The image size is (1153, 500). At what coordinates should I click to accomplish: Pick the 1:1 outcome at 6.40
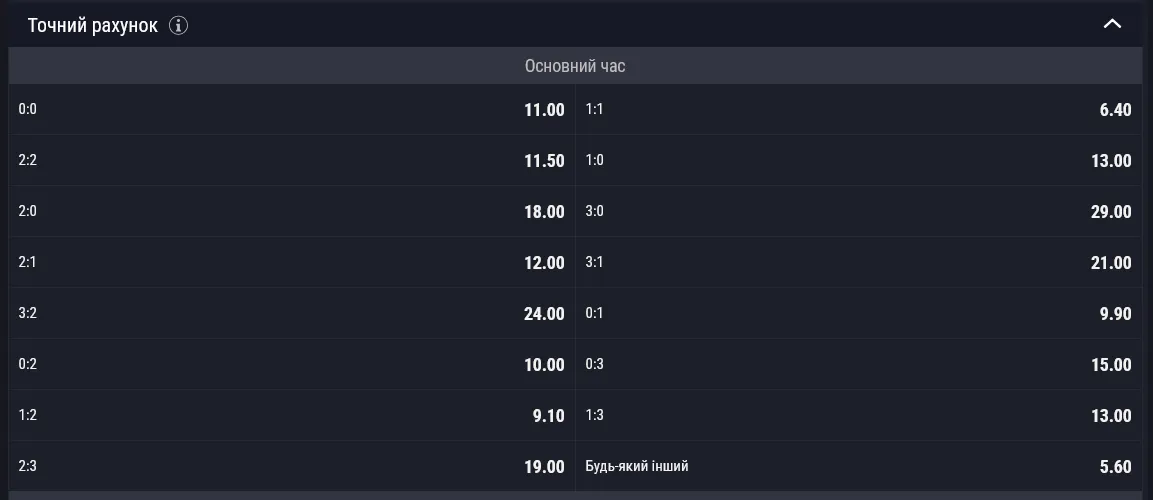pyautogui.click(x=858, y=110)
